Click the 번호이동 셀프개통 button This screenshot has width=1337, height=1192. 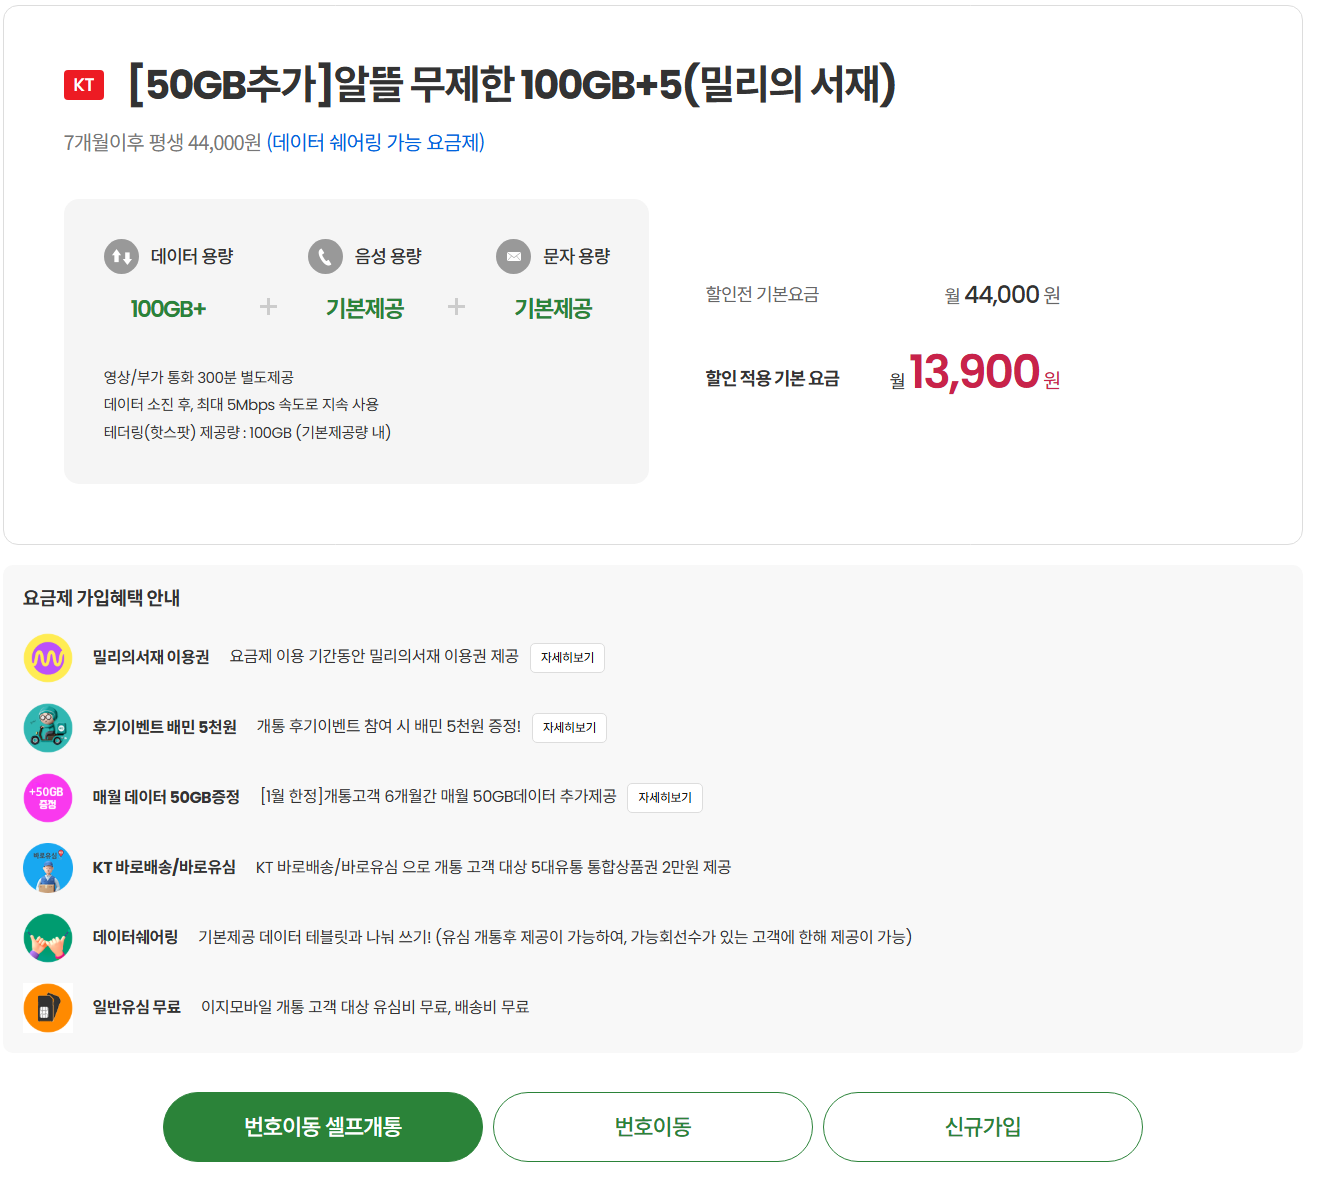323,1127
